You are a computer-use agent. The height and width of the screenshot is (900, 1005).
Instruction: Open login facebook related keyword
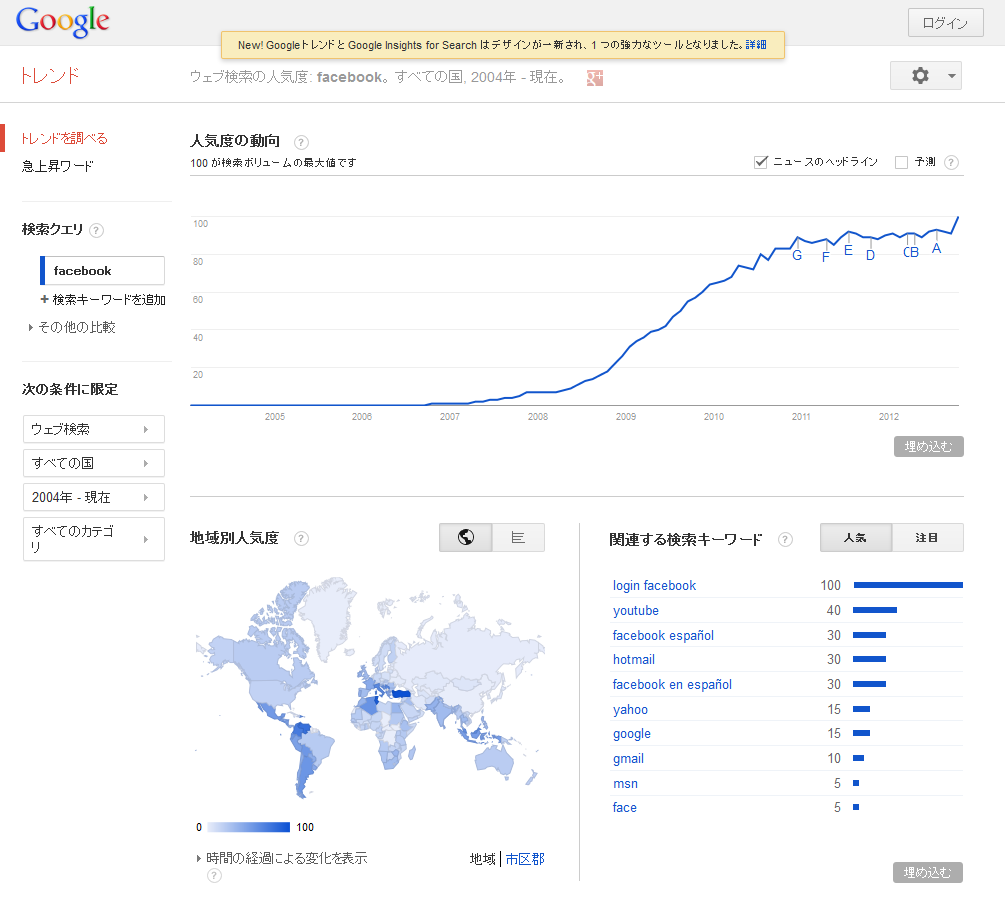654,586
